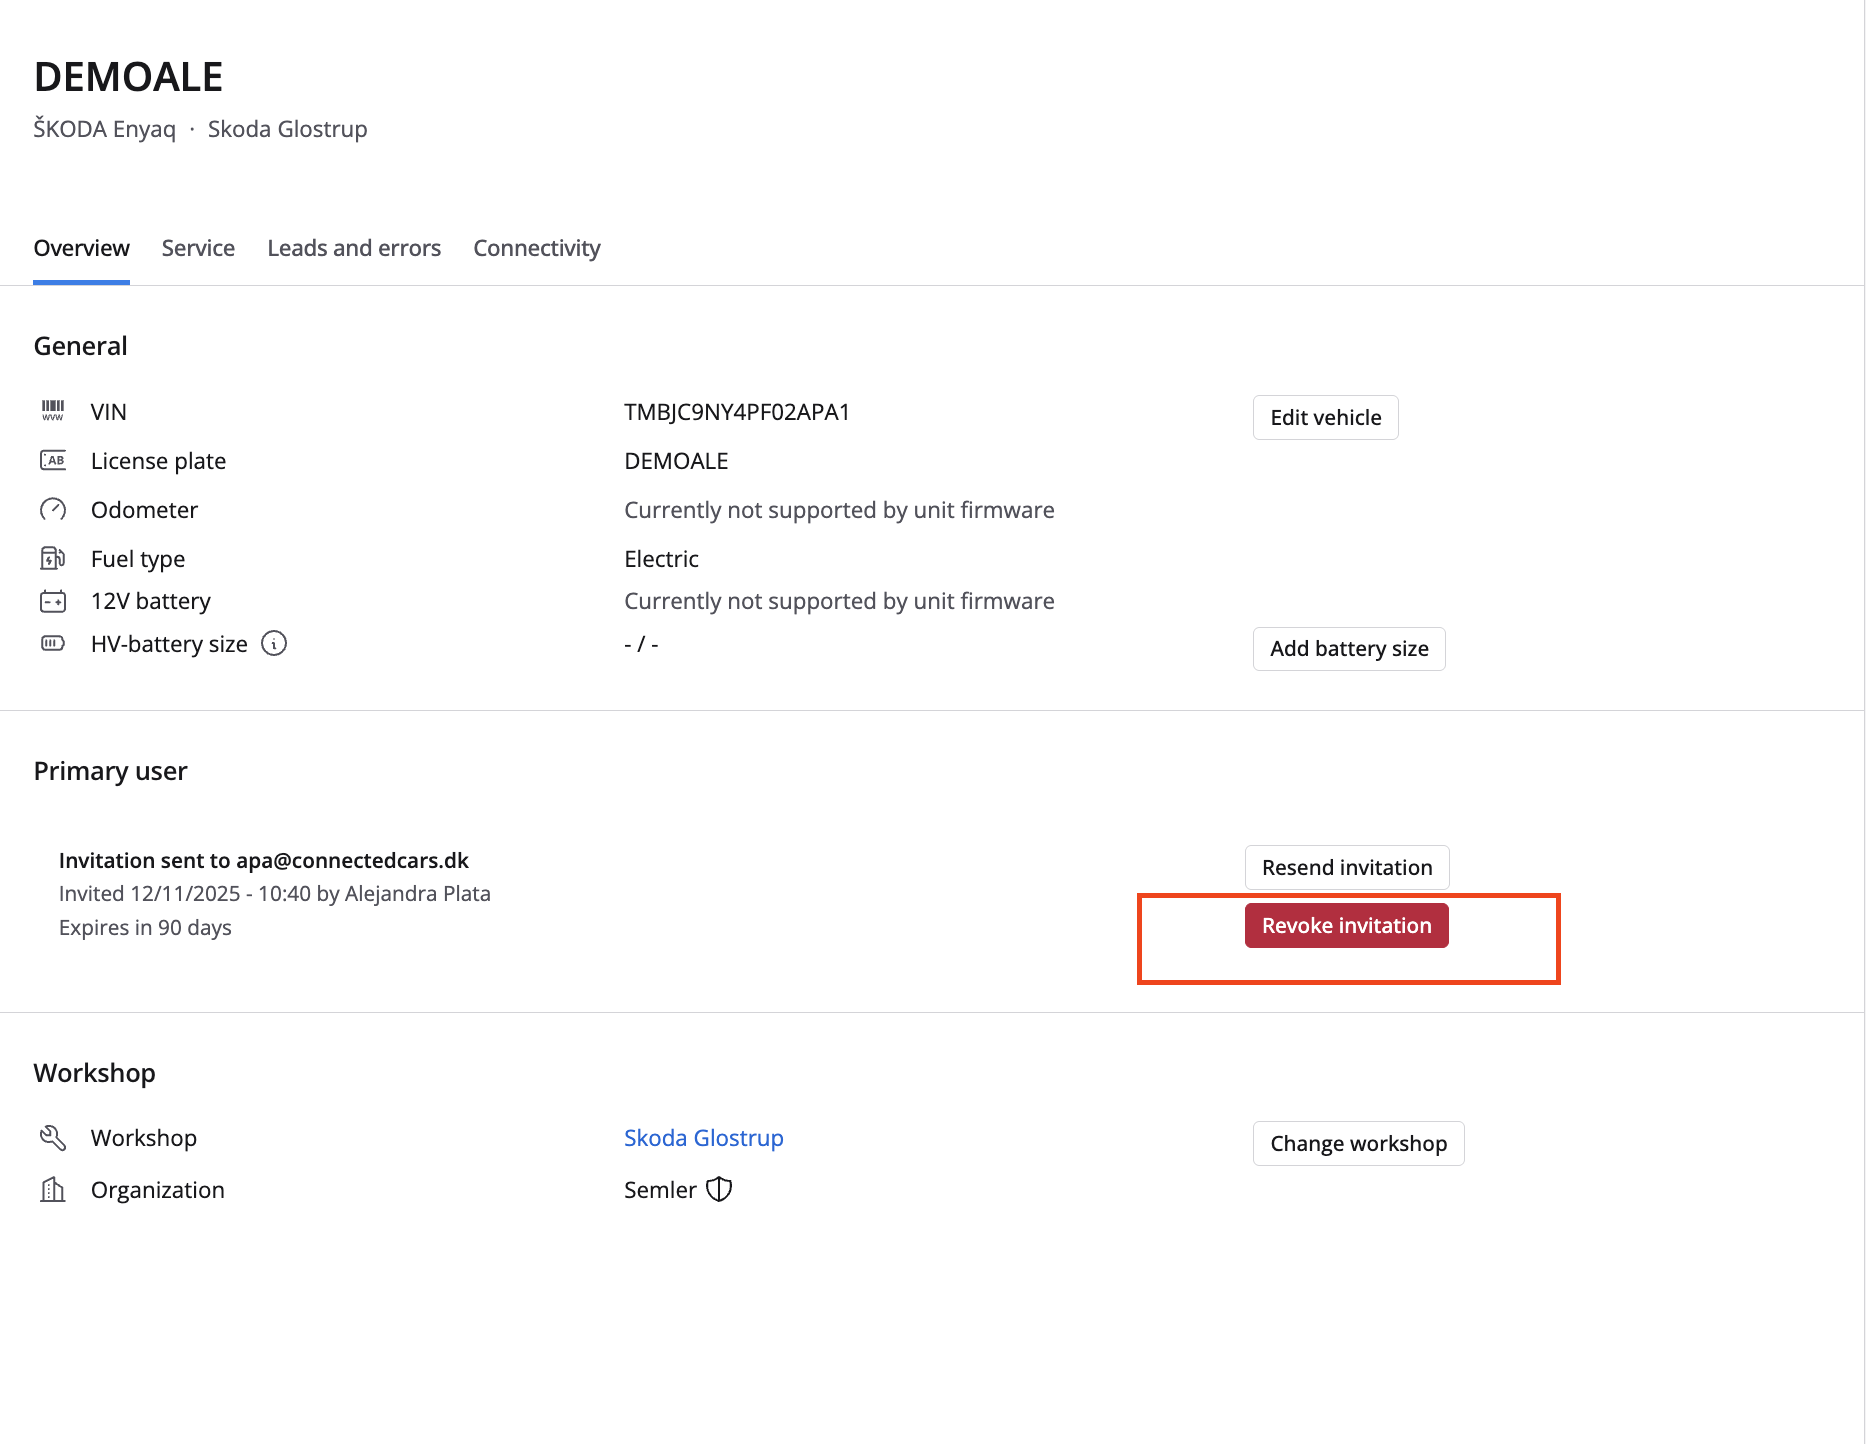Click the Change workshop button
1866x1444 pixels.
1358,1143
